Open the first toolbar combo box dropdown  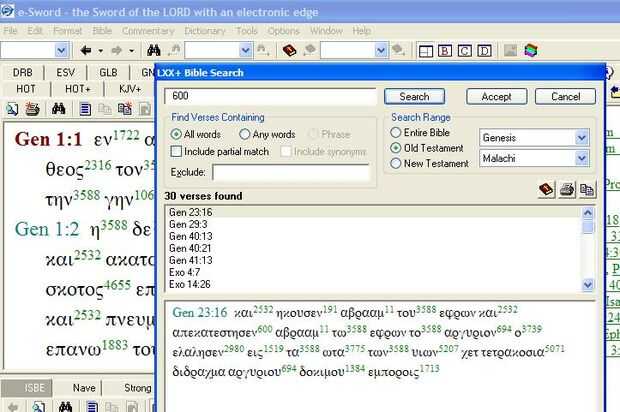pyautogui.click(x=61, y=51)
